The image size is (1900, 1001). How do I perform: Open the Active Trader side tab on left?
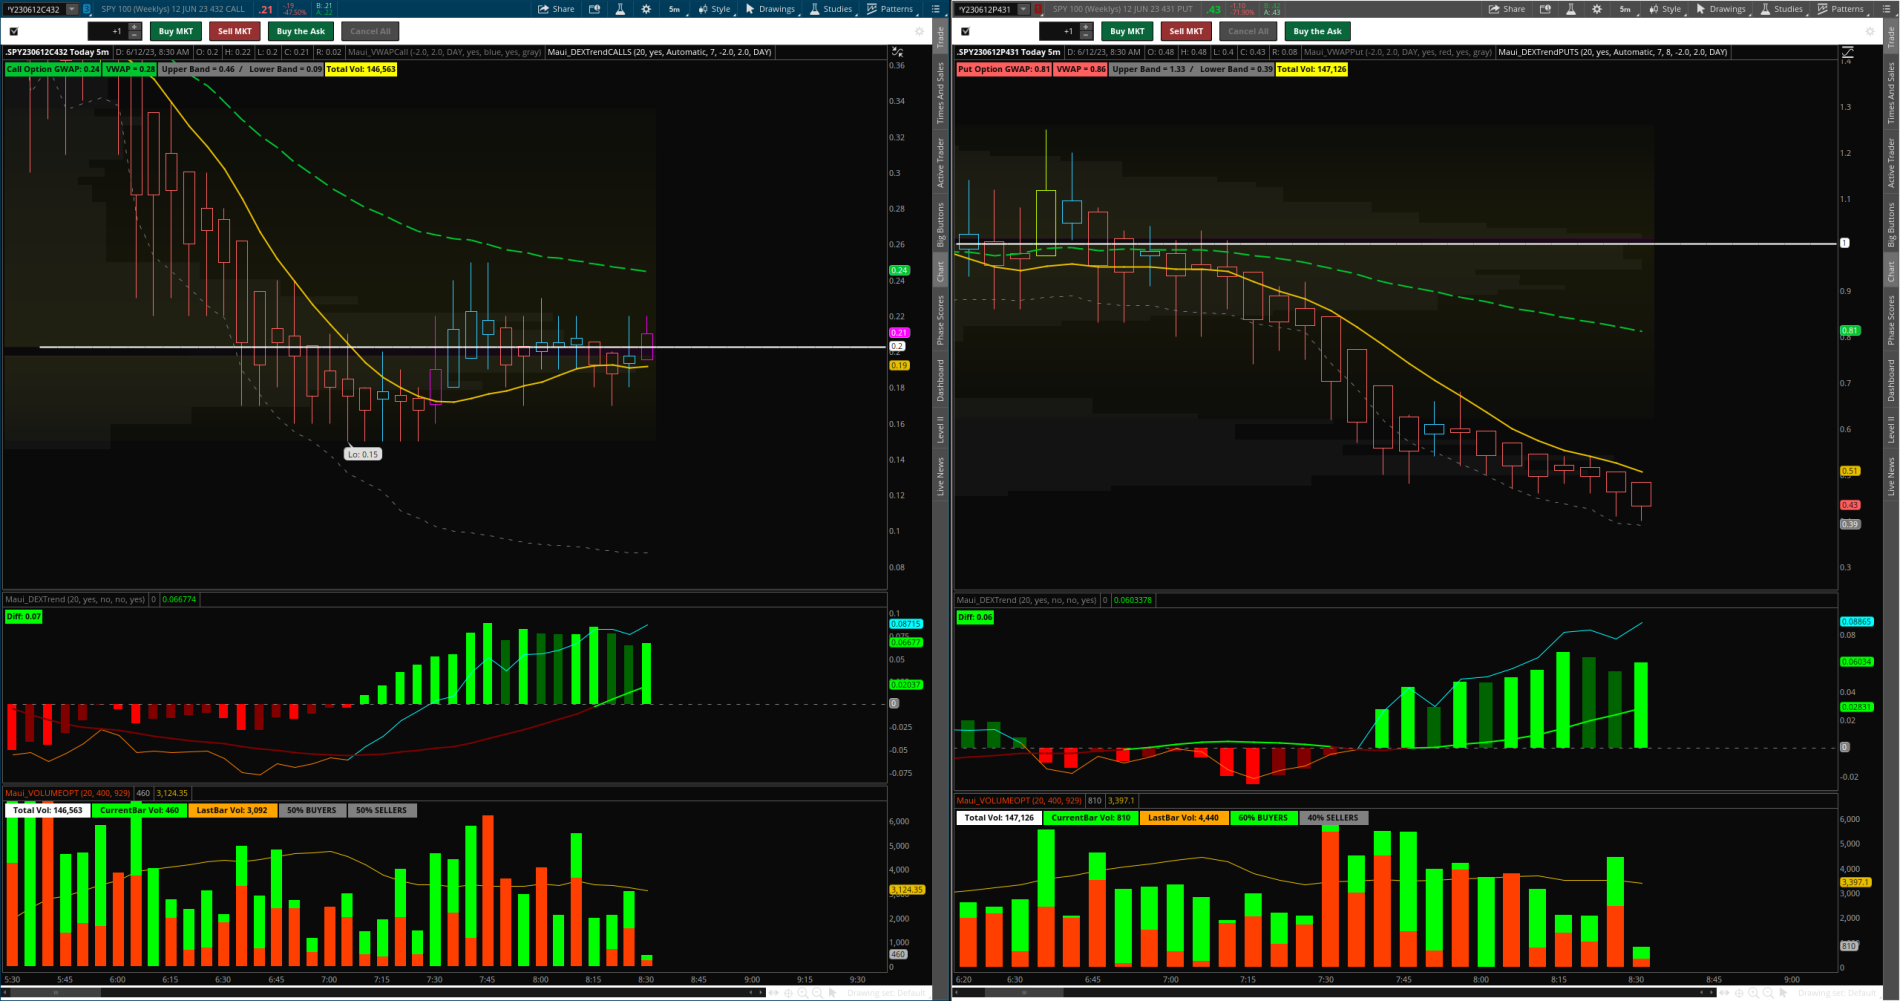point(940,162)
